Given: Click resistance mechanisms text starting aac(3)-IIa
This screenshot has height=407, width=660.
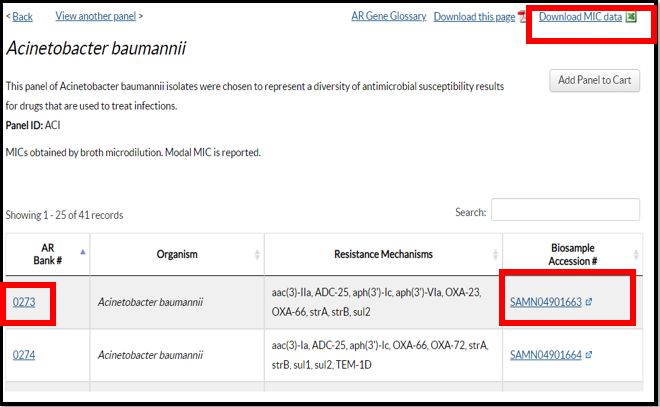Looking at the screenshot, I should click(376, 302).
